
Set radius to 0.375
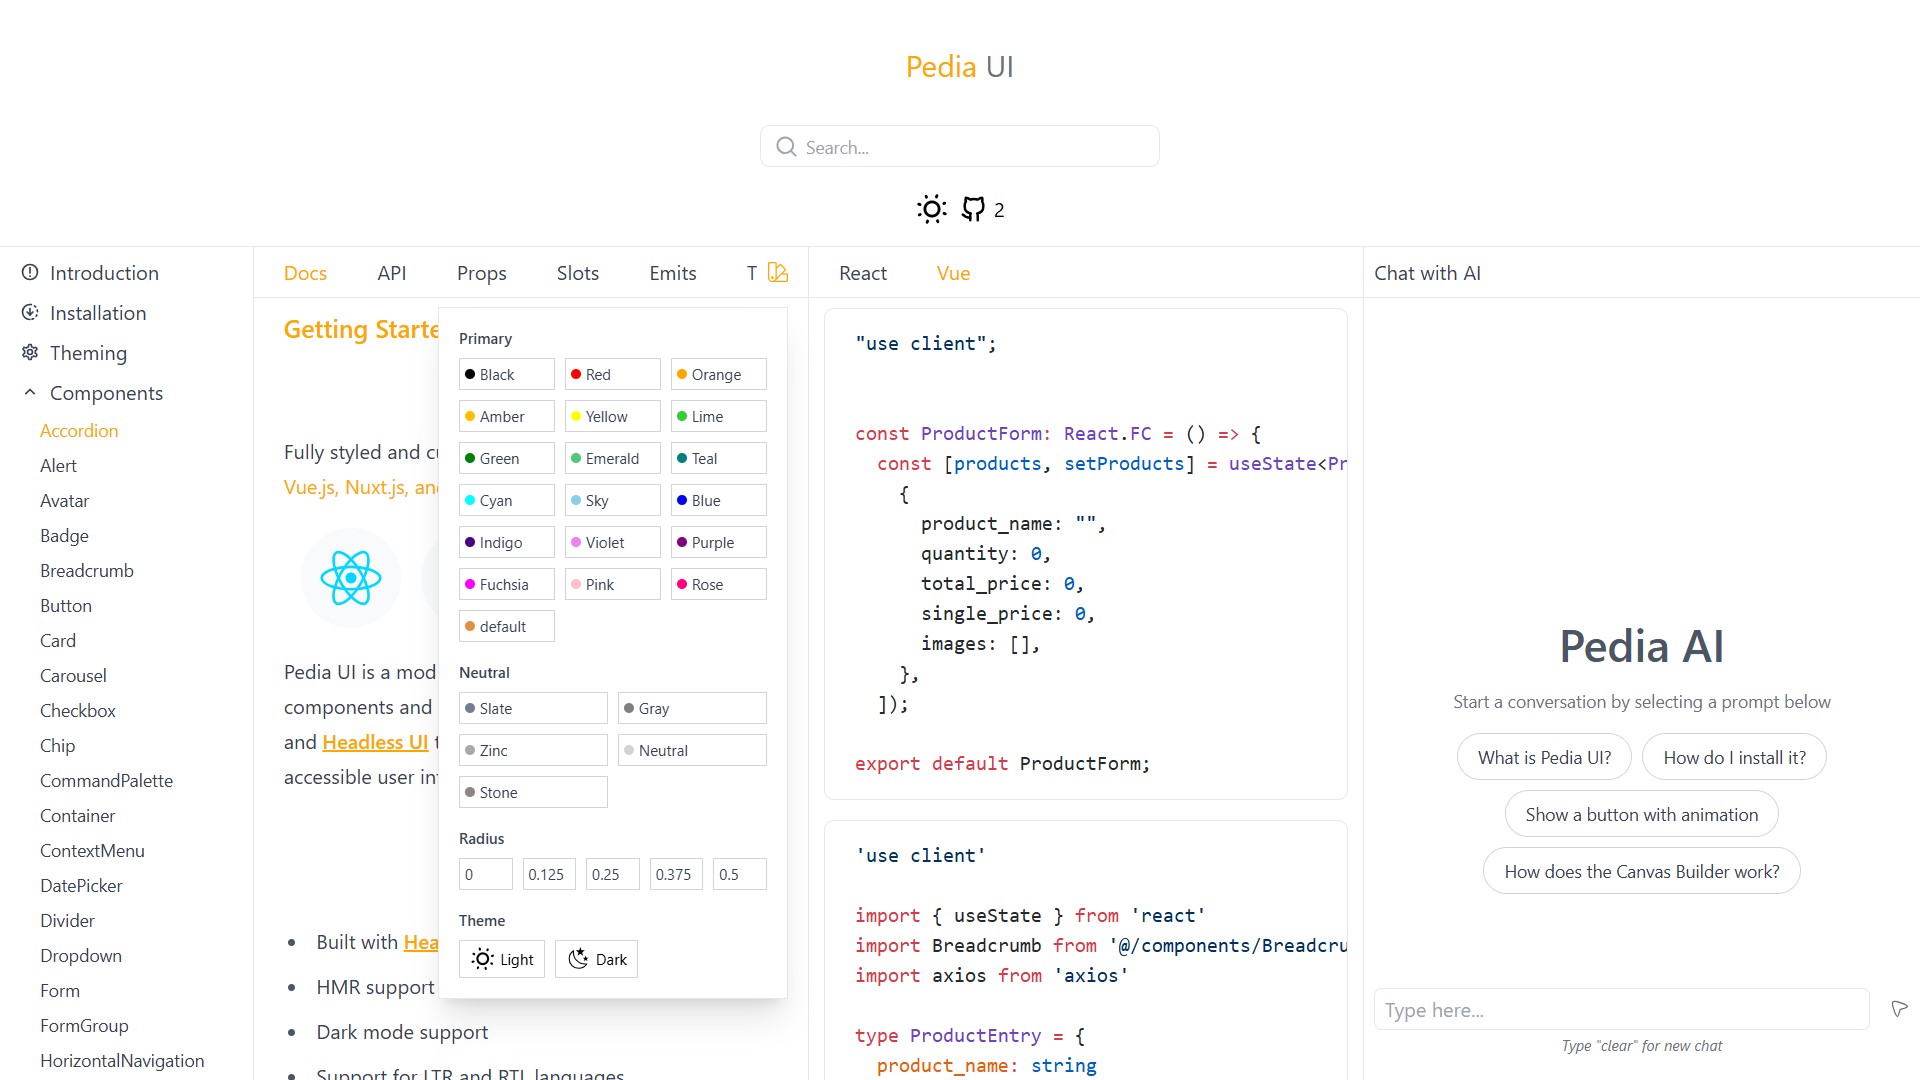(x=675, y=874)
